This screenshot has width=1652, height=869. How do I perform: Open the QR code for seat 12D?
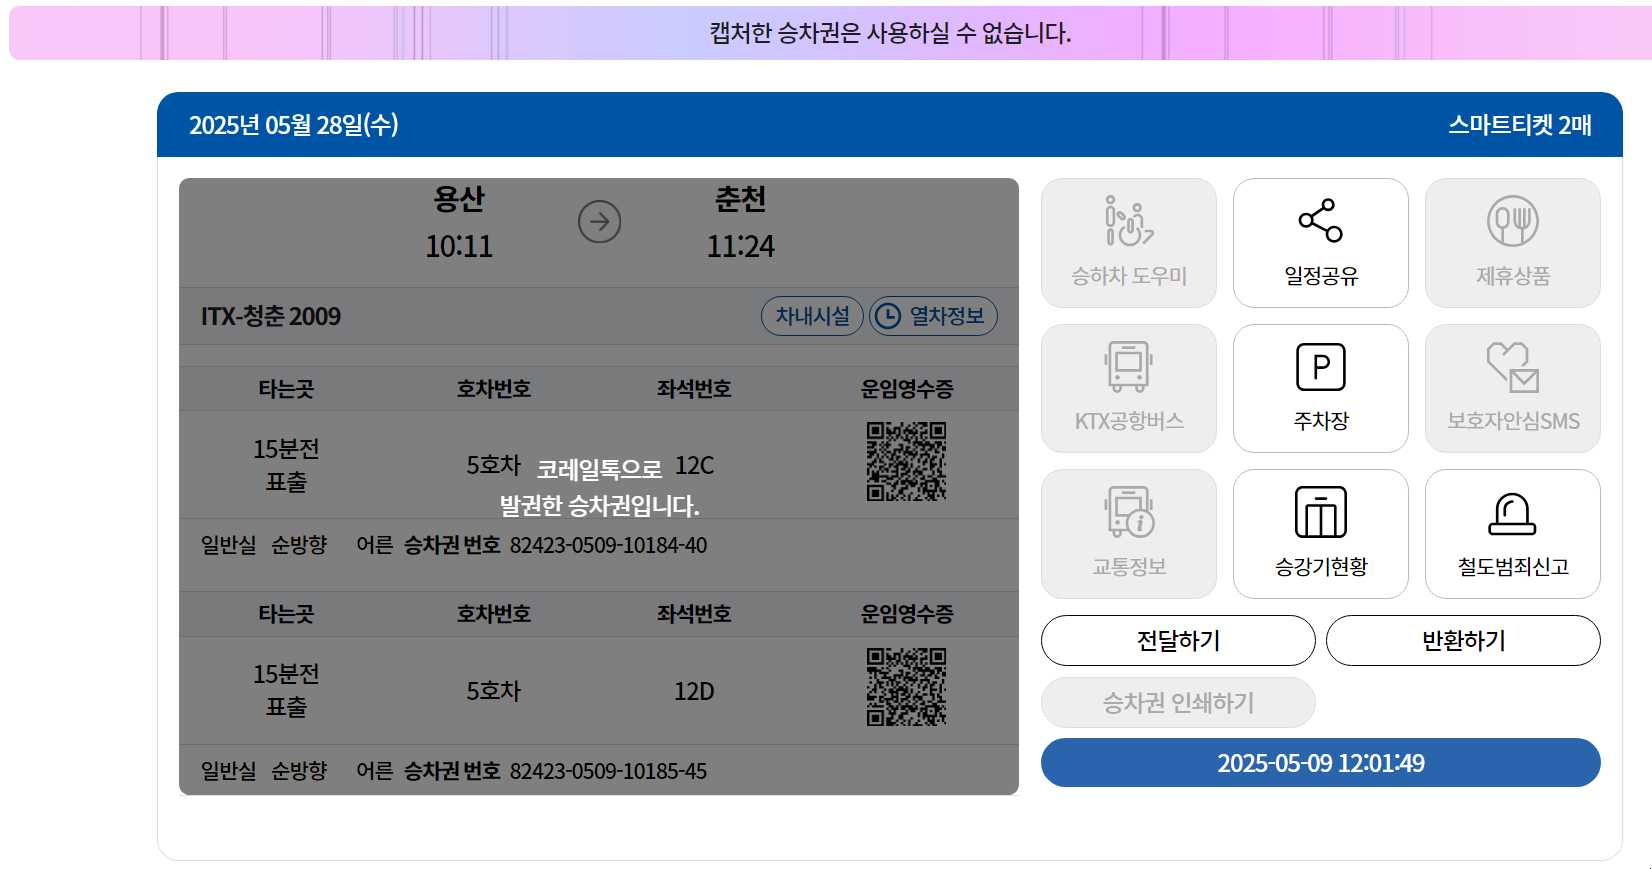pos(906,686)
